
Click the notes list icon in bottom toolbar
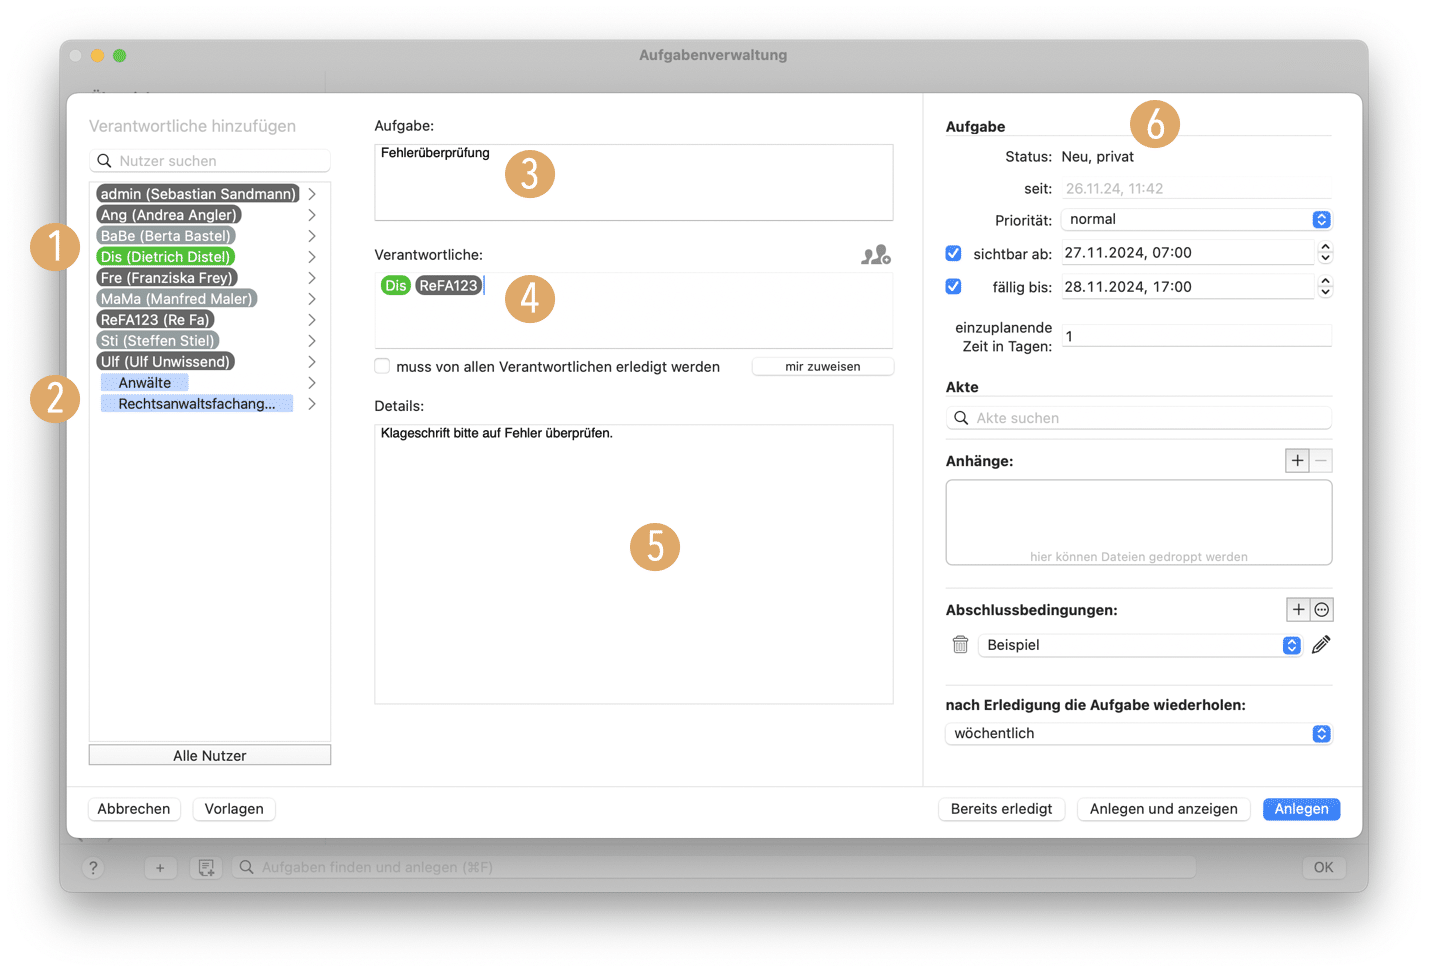[x=206, y=868]
